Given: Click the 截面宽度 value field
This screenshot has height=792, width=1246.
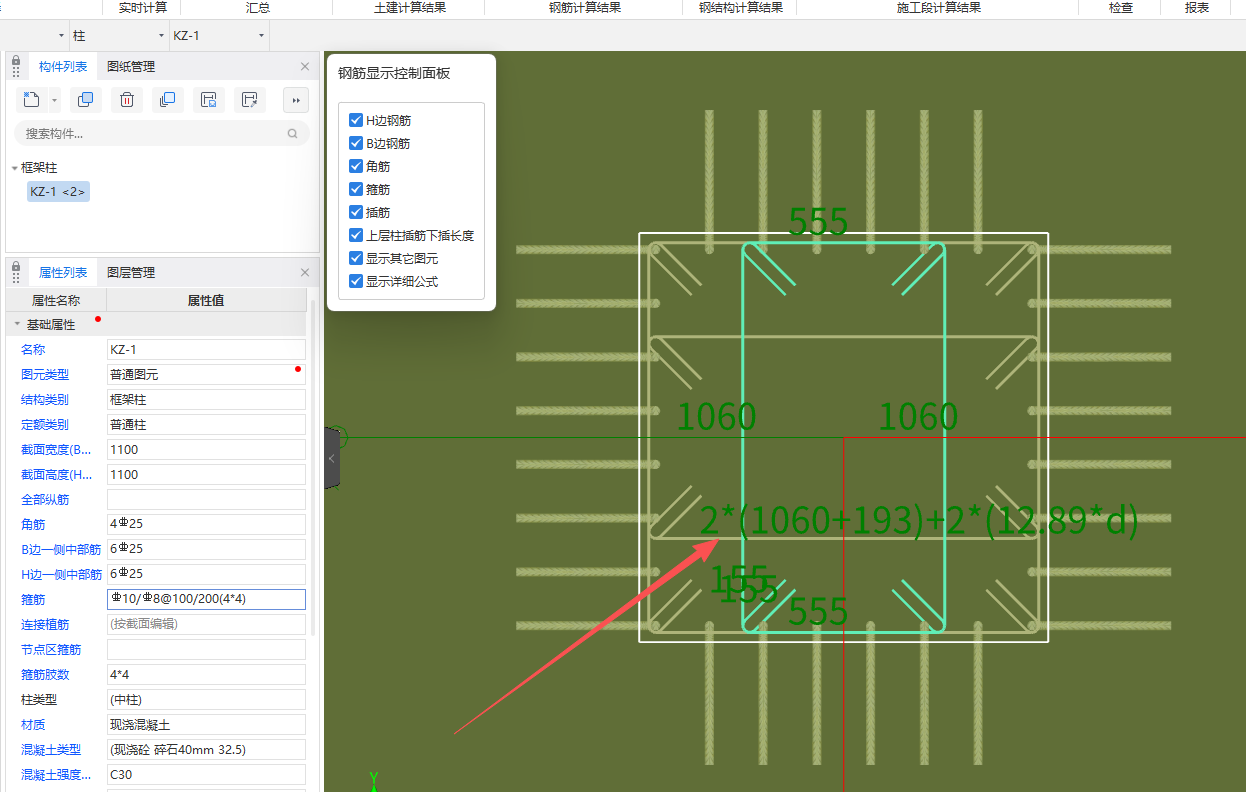Looking at the screenshot, I should 206,449.
